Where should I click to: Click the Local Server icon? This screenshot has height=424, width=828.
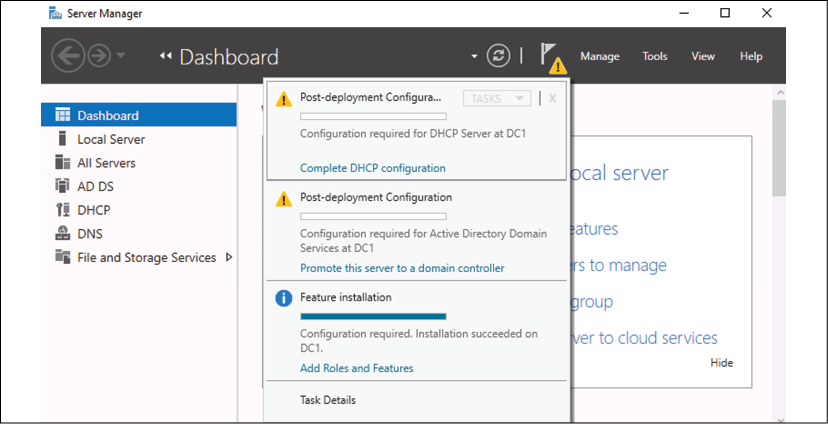[x=62, y=139]
